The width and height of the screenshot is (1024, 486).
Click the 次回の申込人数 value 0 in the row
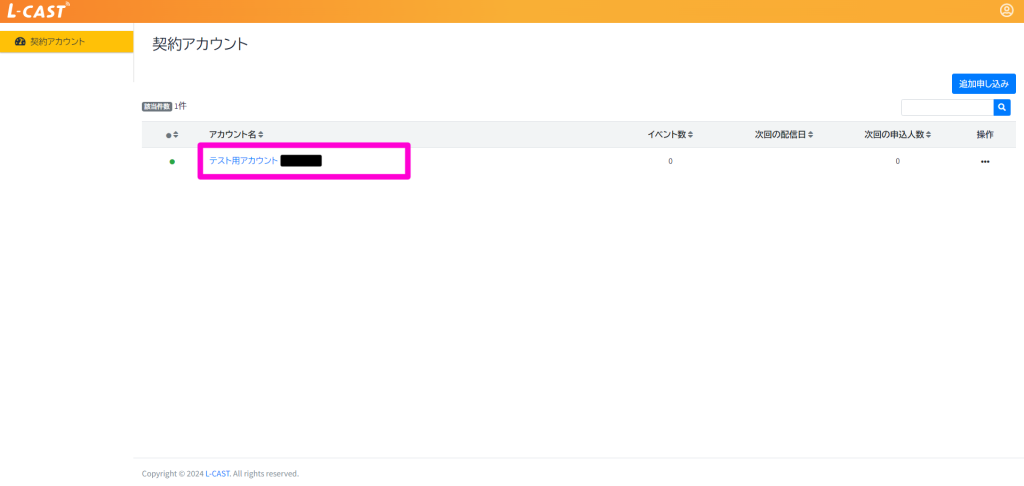pos(897,161)
